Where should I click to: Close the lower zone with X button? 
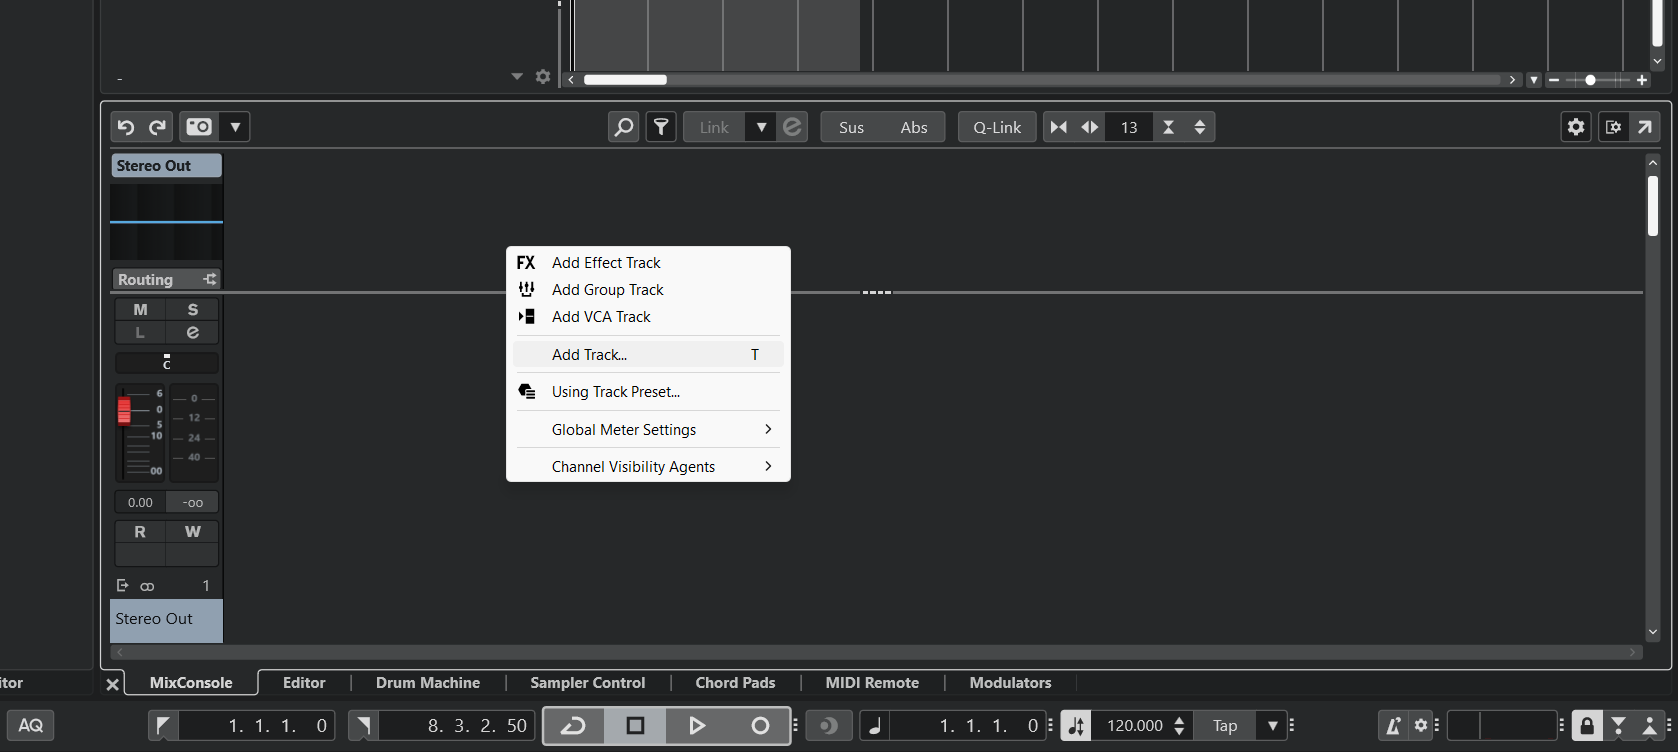click(x=112, y=684)
